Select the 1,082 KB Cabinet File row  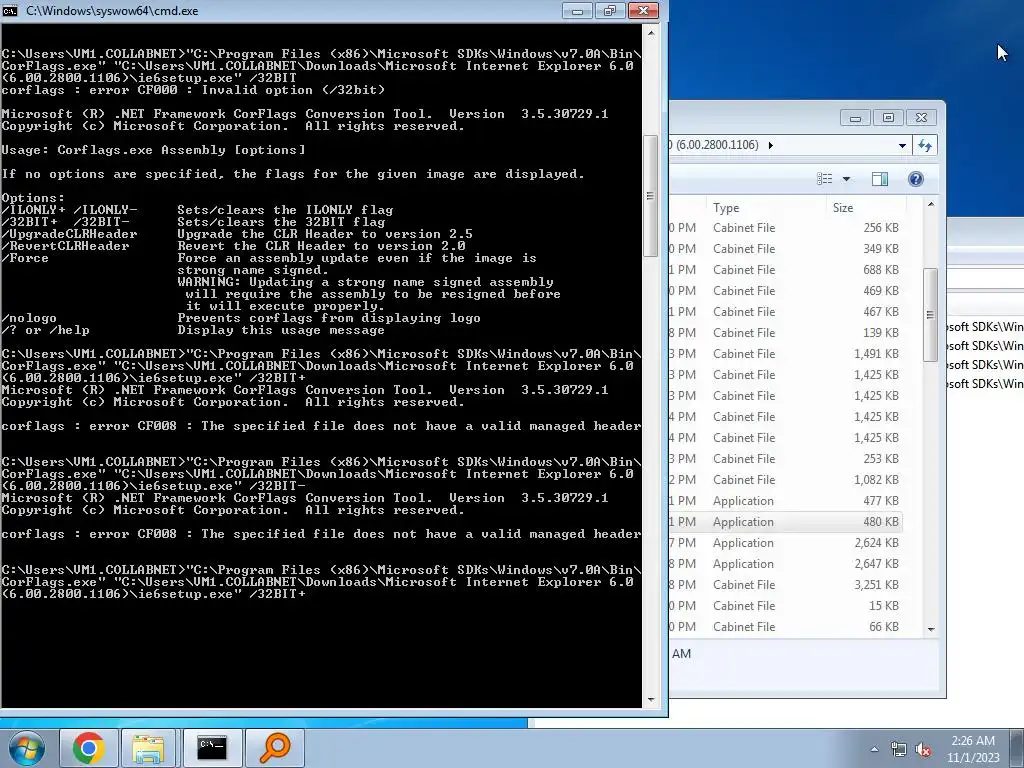pyautogui.click(x=786, y=479)
